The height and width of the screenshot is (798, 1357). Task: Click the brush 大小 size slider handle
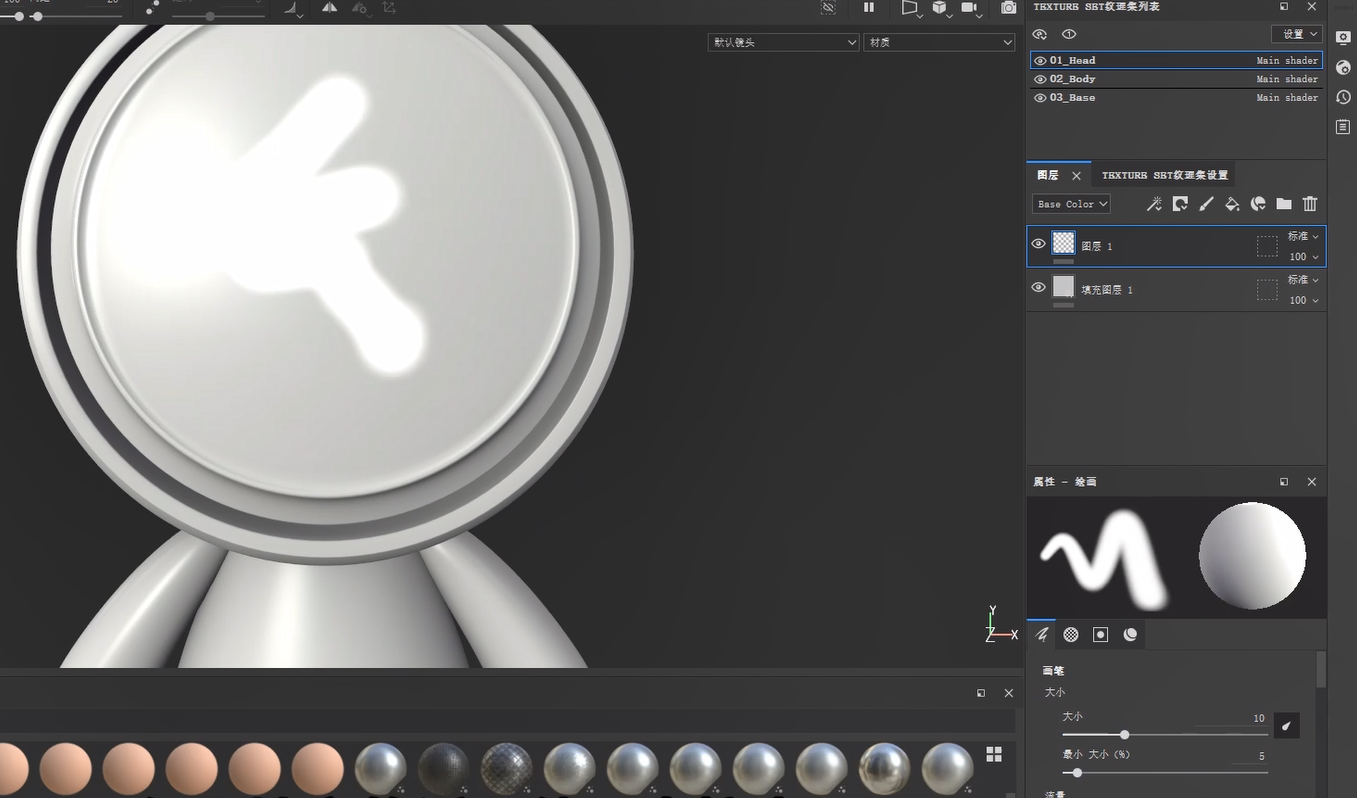(1125, 735)
